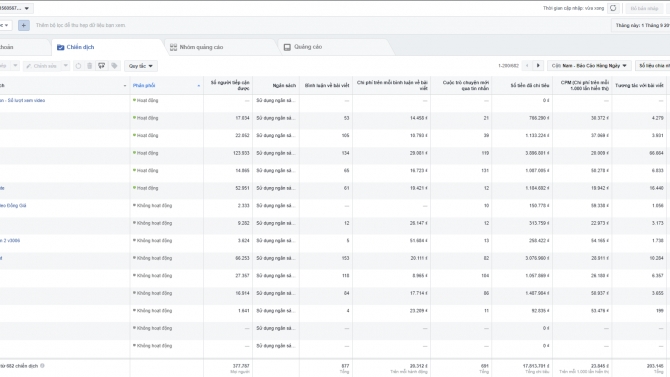Click the refresh icon beside update time
This screenshot has height=377, width=670.
(x=613, y=8)
